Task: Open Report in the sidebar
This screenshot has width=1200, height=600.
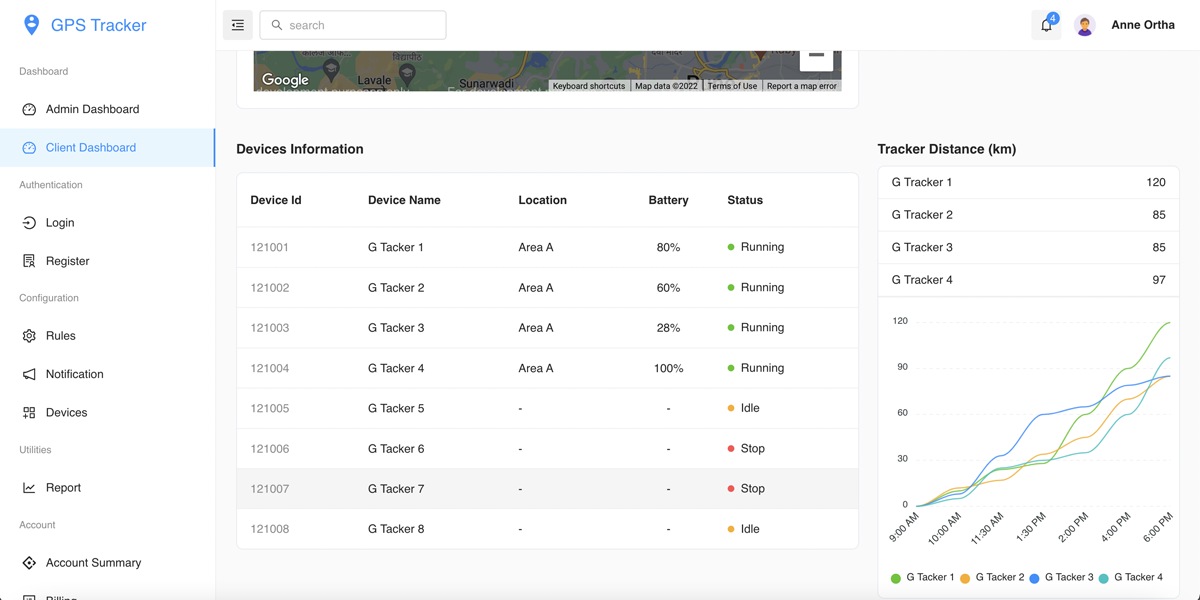Action: [x=107, y=487]
